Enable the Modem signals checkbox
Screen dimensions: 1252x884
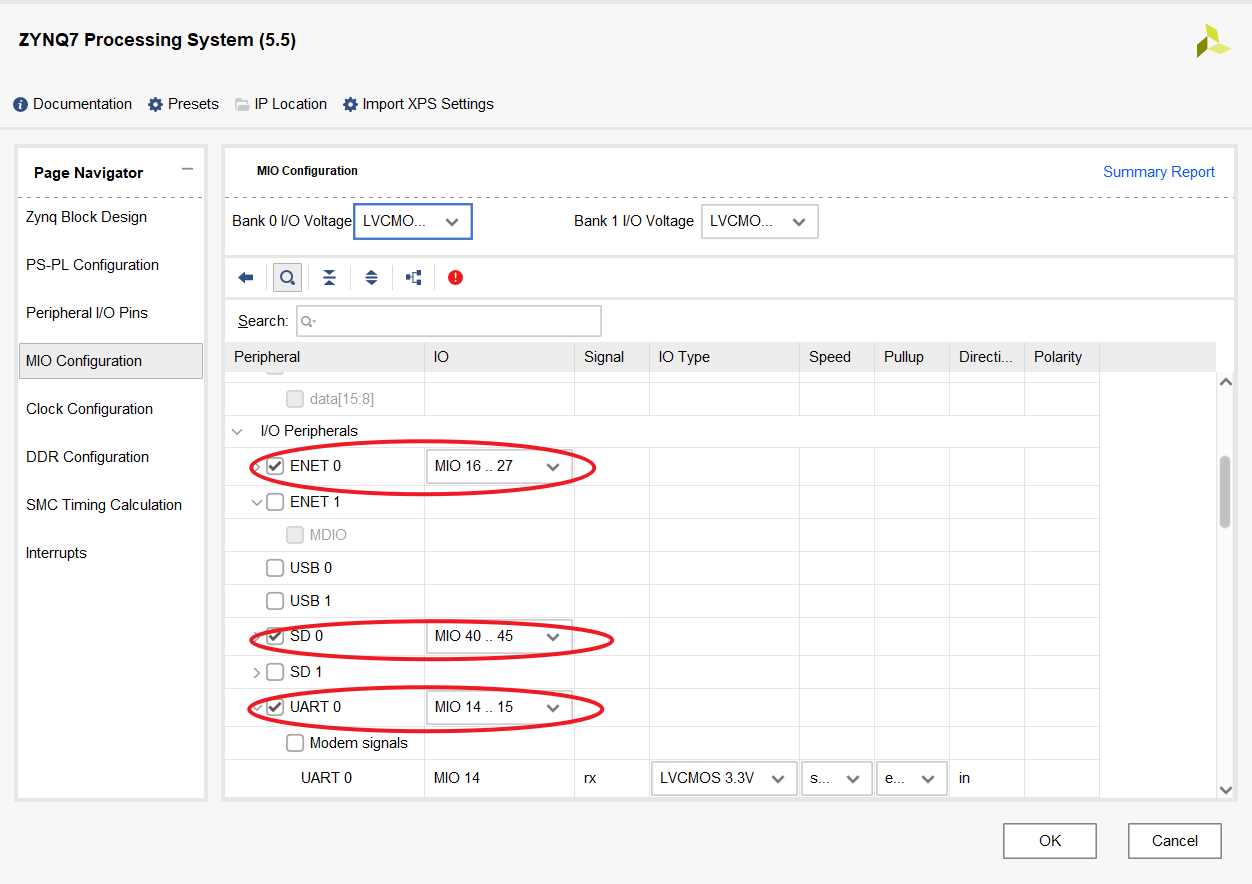coord(295,743)
